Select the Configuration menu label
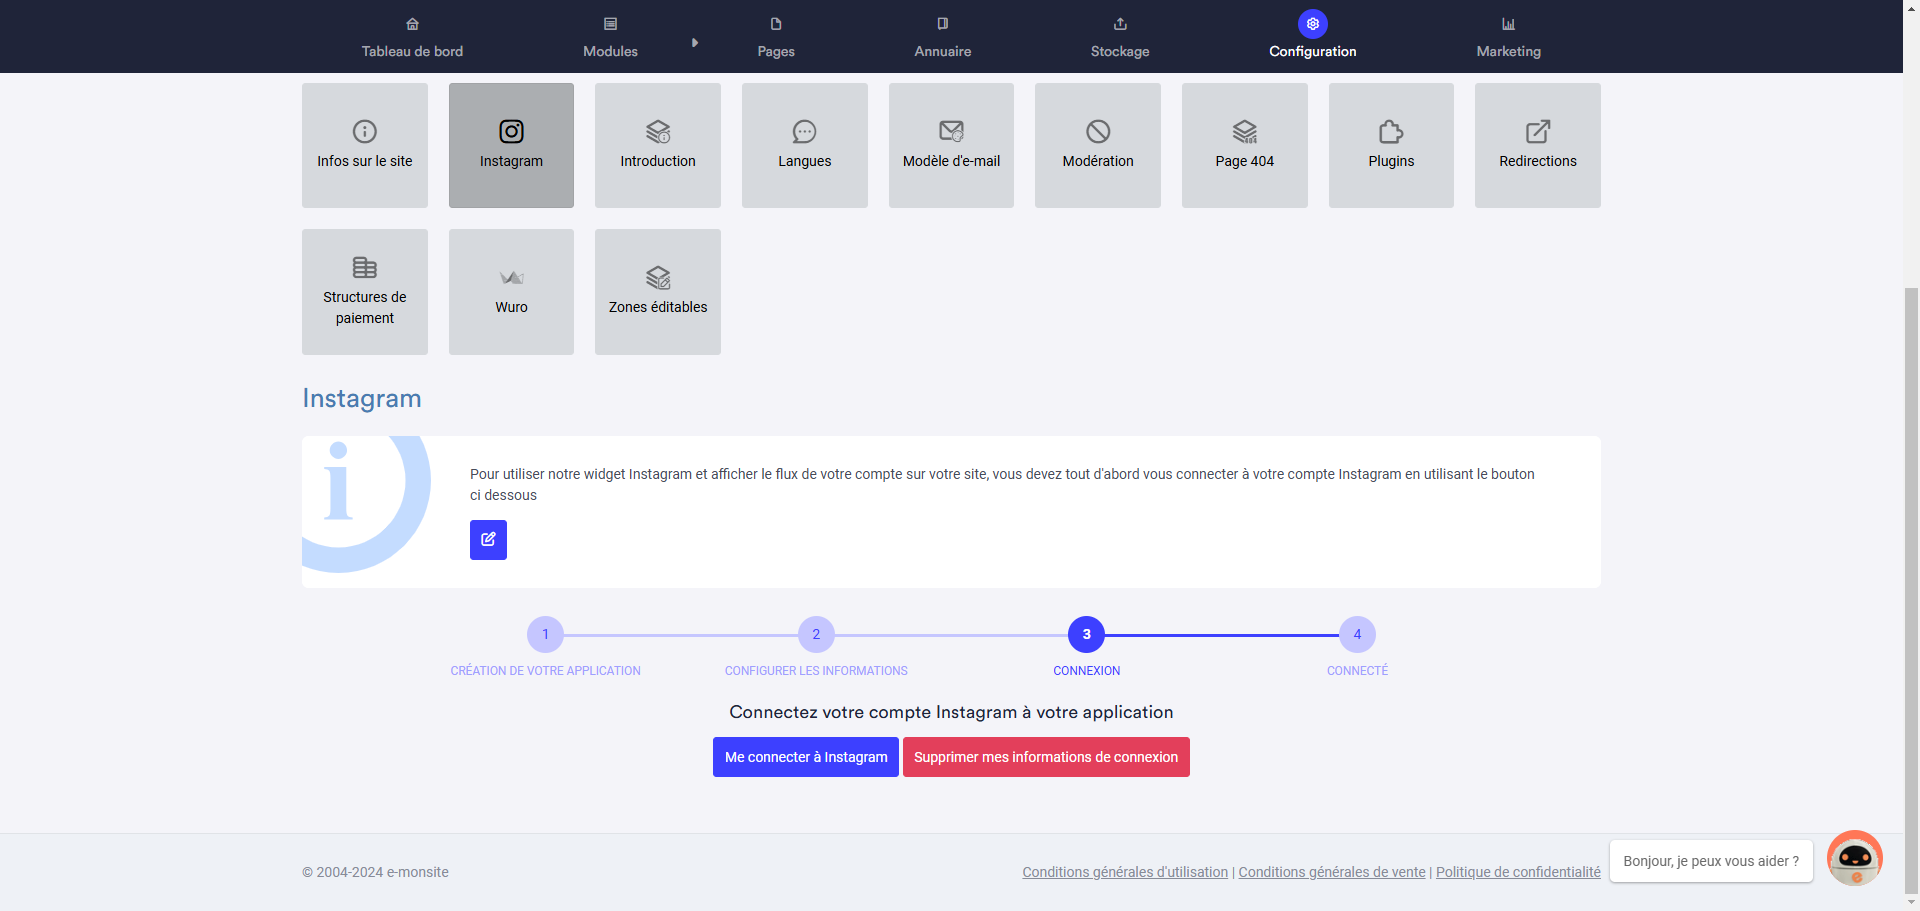The width and height of the screenshot is (1920, 911). pyautogui.click(x=1313, y=51)
